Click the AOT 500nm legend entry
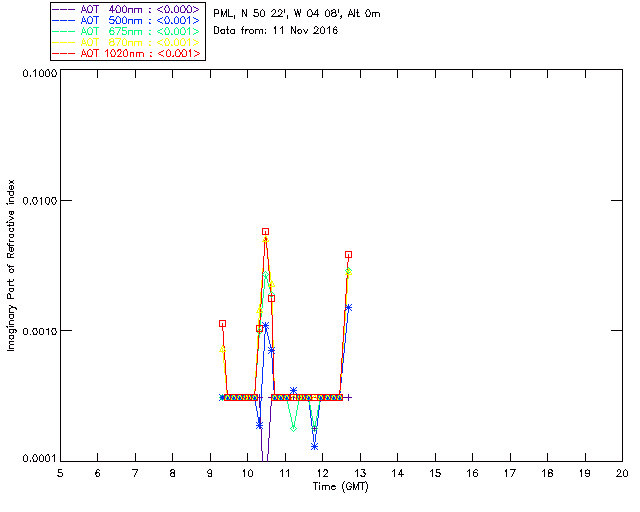The height and width of the screenshot is (512, 640). 127,20
